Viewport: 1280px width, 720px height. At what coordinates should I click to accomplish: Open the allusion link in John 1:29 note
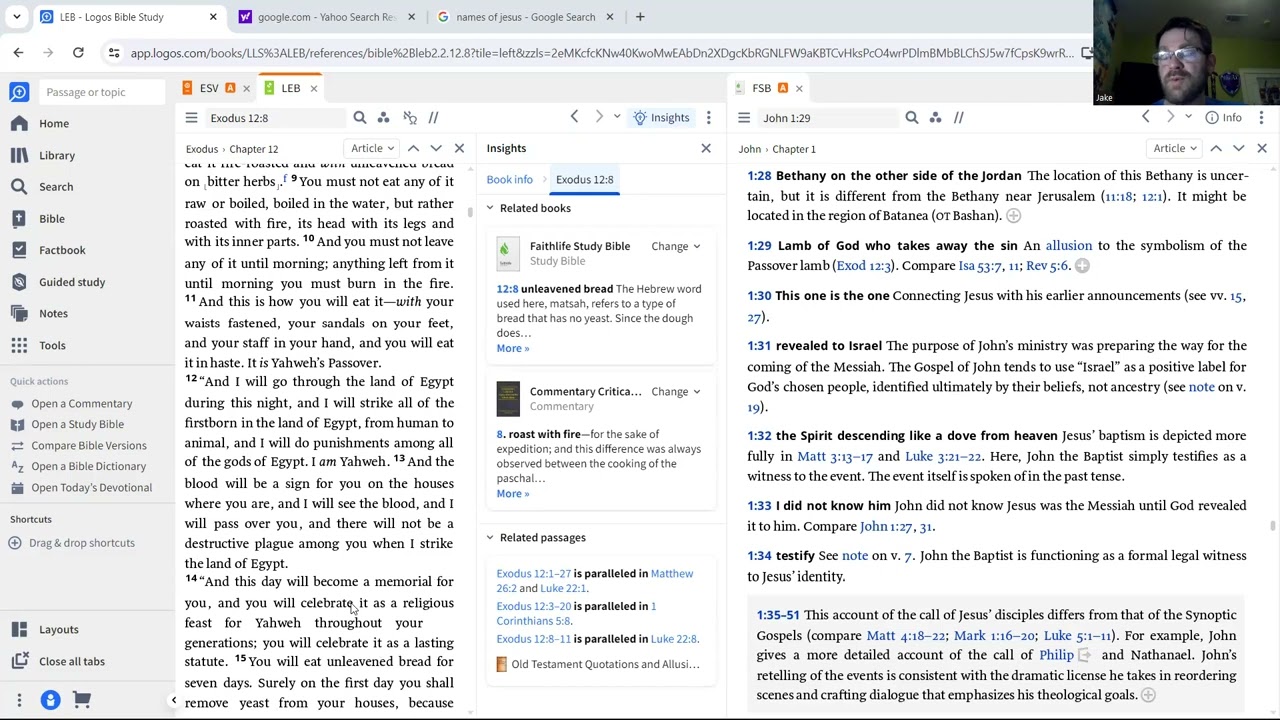1069,246
